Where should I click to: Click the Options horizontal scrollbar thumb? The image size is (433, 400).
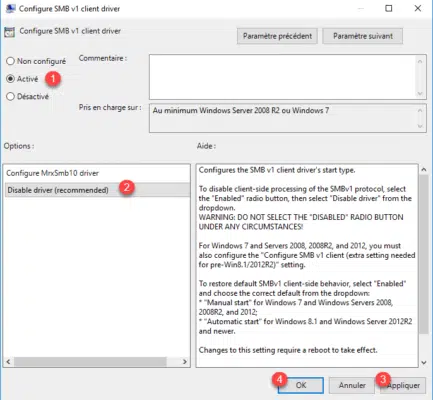click(x=90, y=362)
